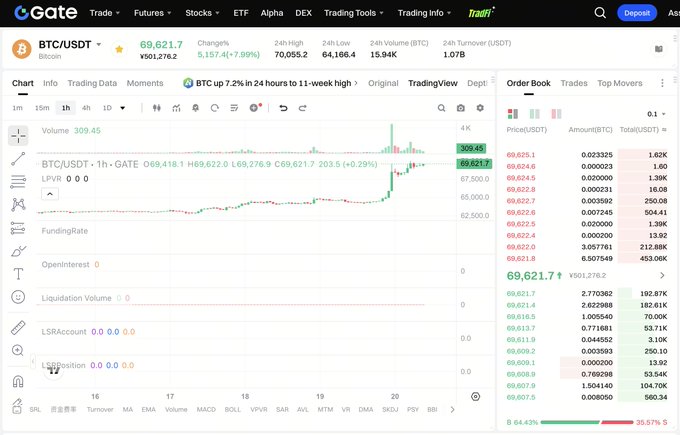Expand more indicator list arrow
The width and height of the screenshot is (680, 435).
(x=452, y=409)
